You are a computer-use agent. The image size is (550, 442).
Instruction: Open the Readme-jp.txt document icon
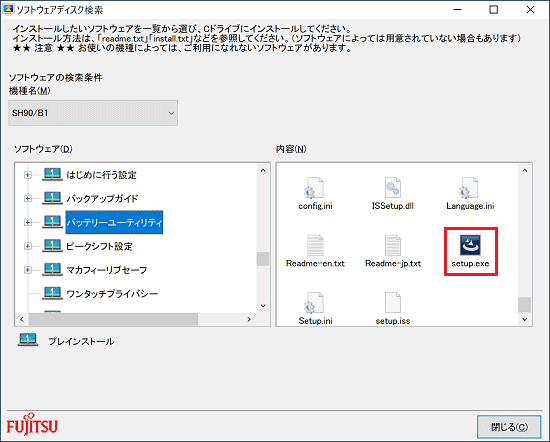point(393,245)
